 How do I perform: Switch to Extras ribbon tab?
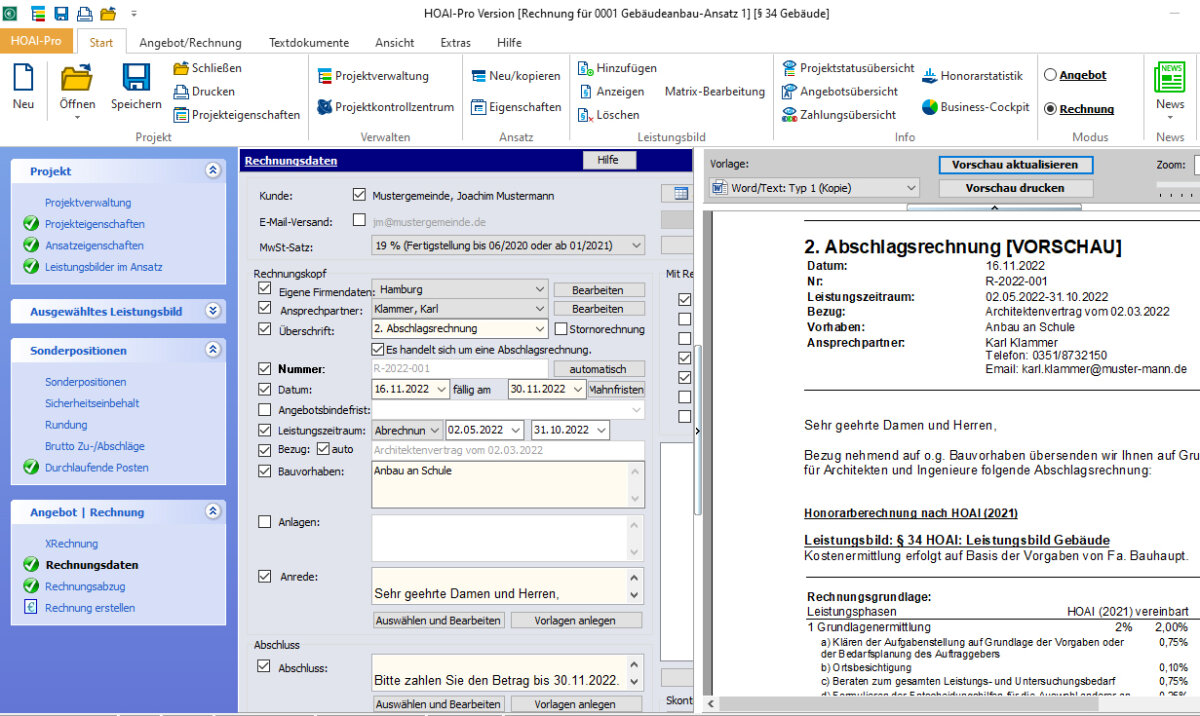(x=456, y=43)
